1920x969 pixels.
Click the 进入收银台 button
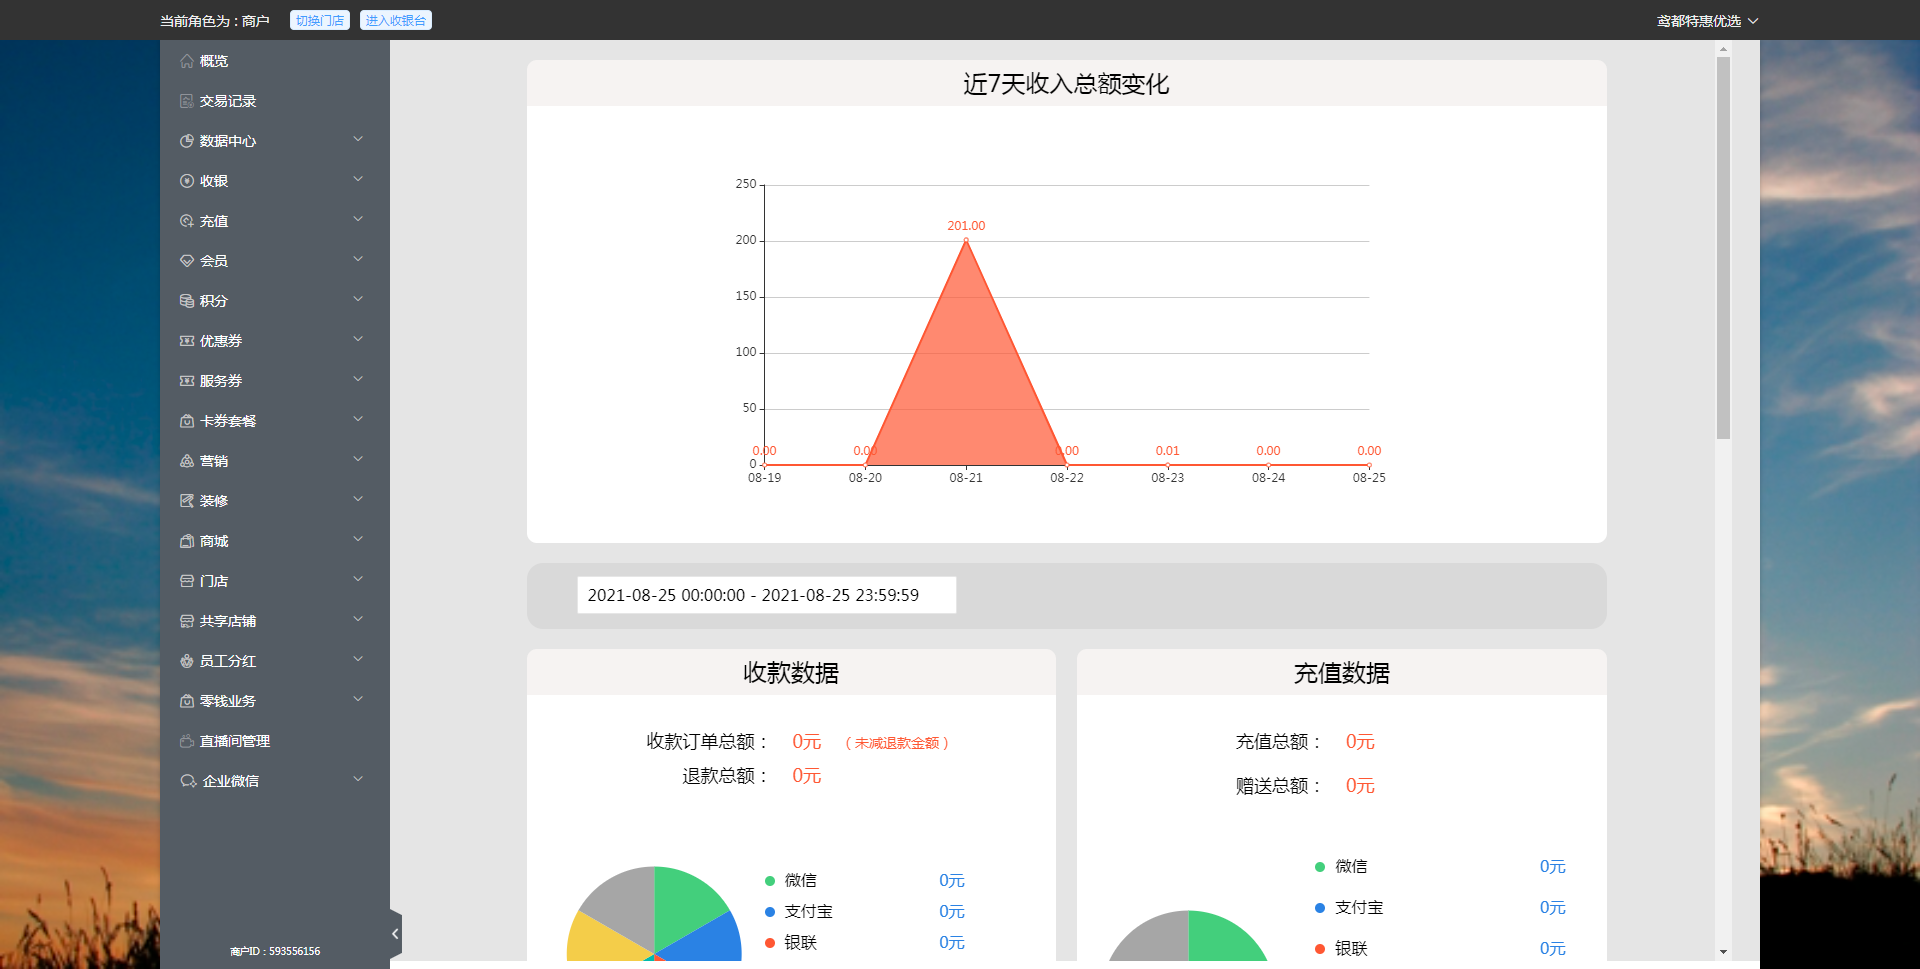click(x=396, y=20)
